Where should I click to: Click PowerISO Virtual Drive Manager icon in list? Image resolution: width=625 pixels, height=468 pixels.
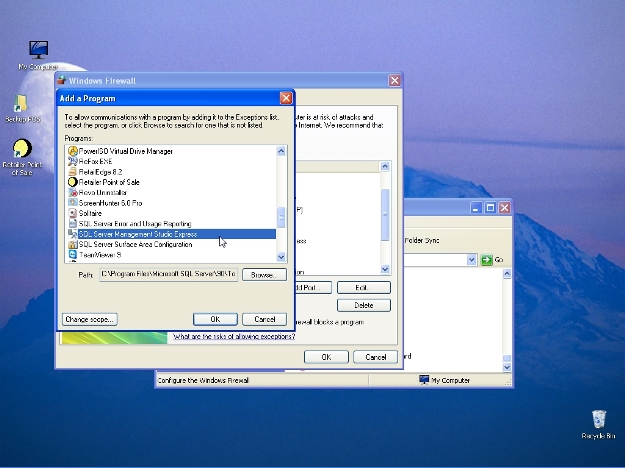click(73, 151)
